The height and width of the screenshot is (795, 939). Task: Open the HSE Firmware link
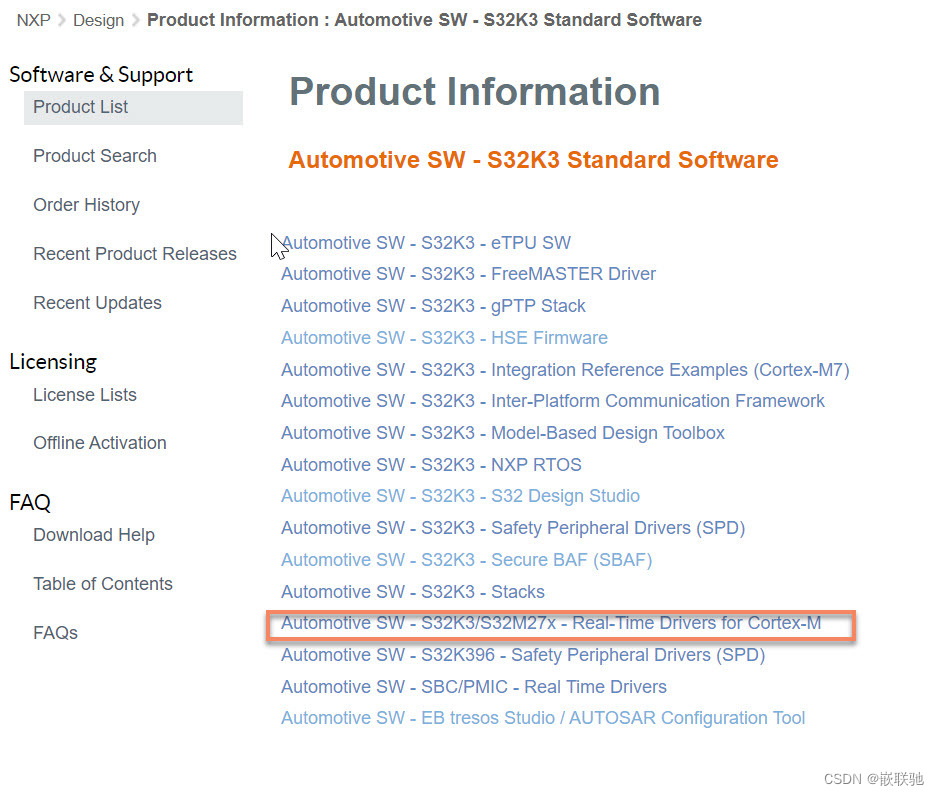coord(443,338)
